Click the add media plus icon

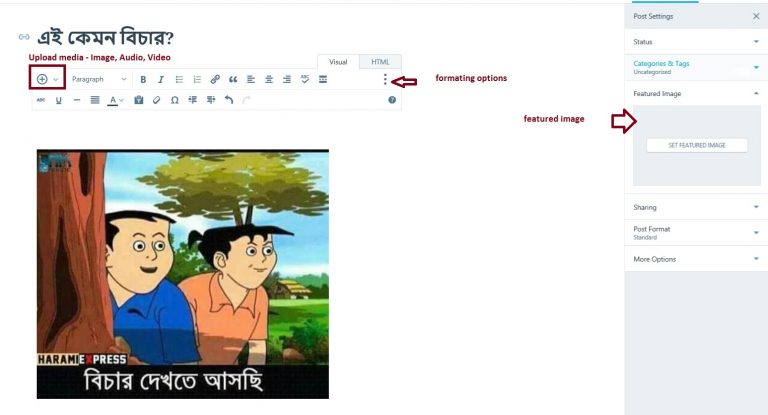pos(42,79)
